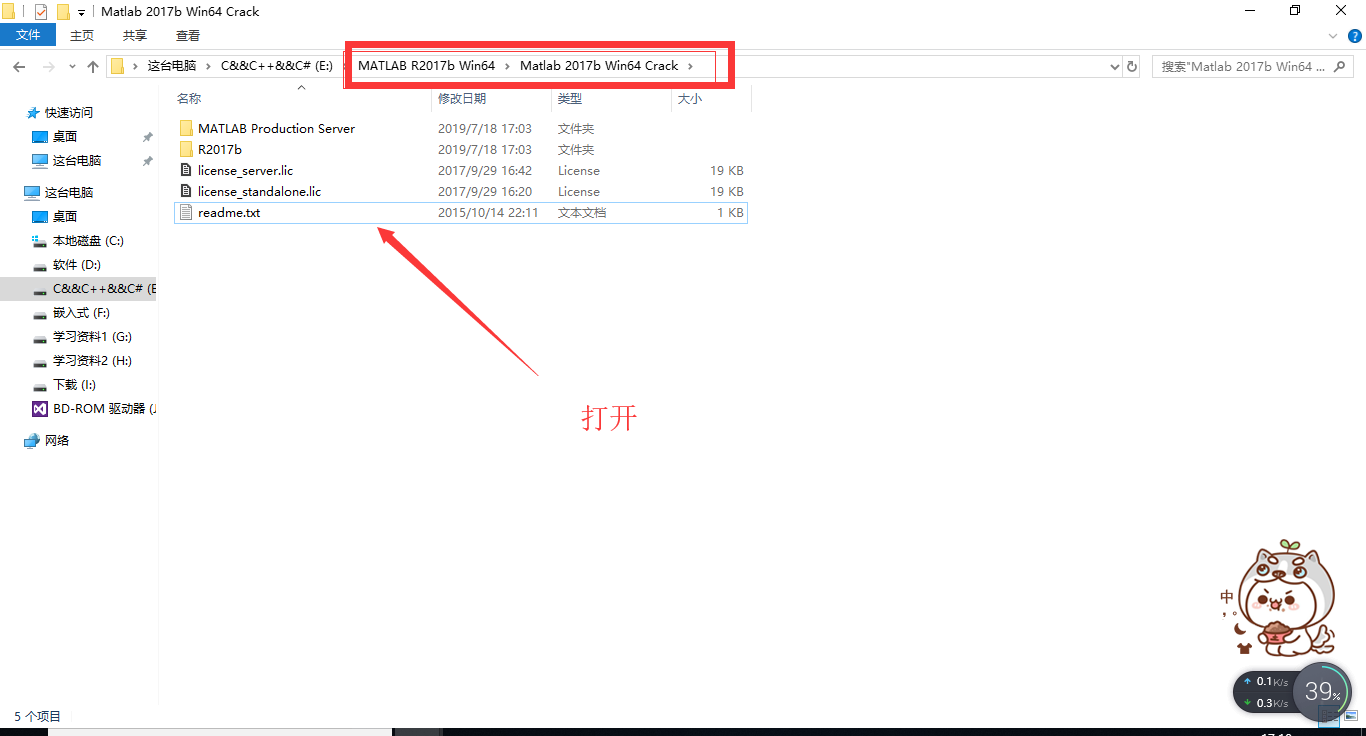Open 软件 (D:) drive

click(67, 265)
